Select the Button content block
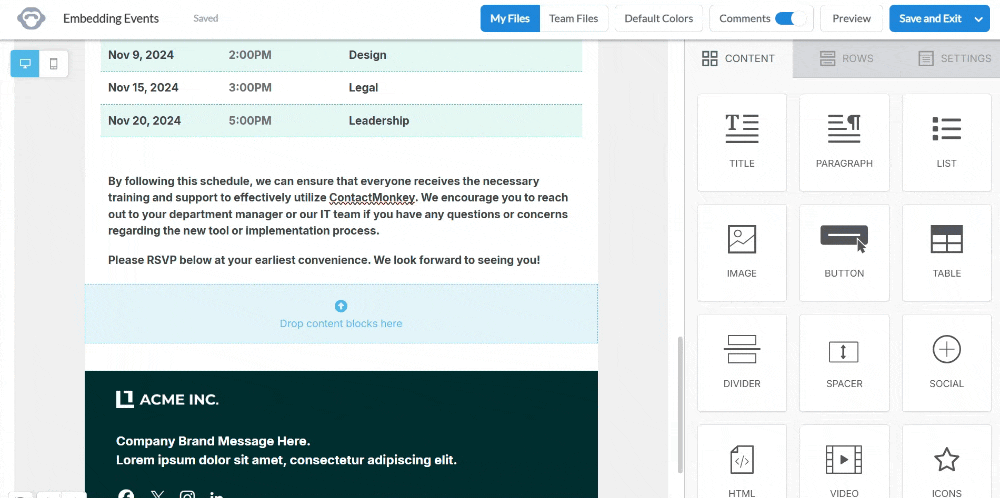Screen dimensions: 1000x498 844,253
